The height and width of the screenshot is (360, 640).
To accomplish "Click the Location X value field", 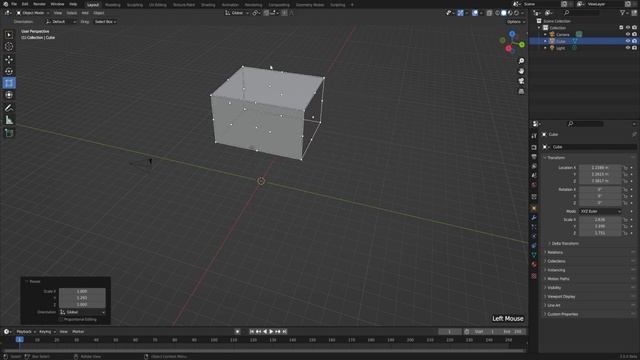I will coord(600,168).
